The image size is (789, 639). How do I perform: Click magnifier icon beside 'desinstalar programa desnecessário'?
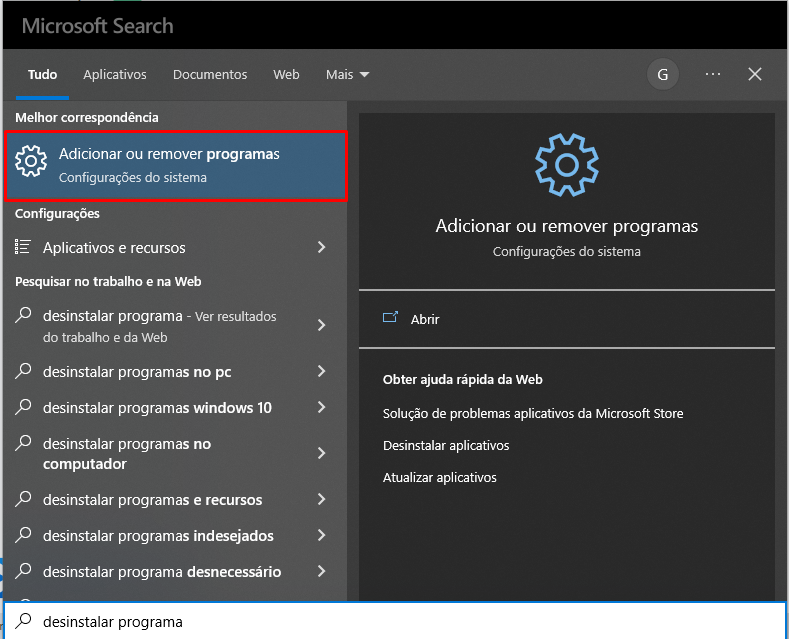coord(23,571)
